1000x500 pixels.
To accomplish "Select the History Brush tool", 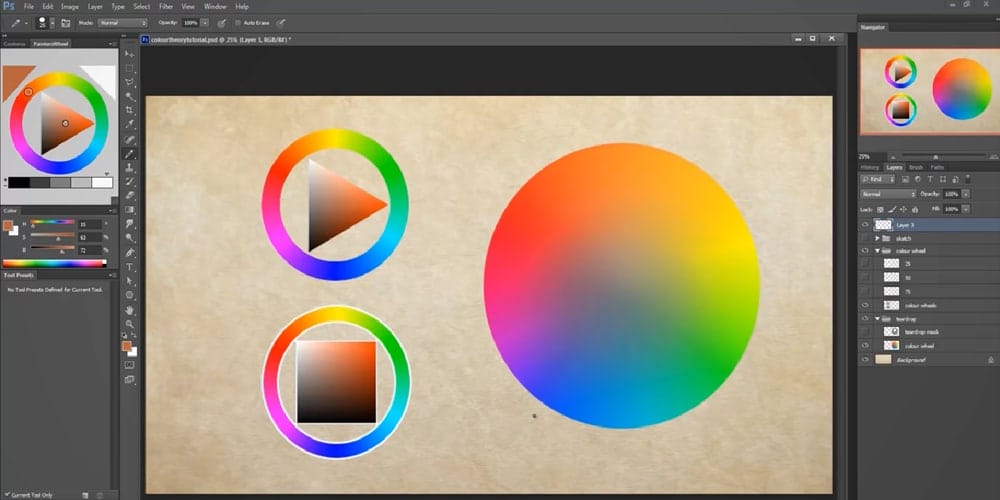I will coord(129,182).
